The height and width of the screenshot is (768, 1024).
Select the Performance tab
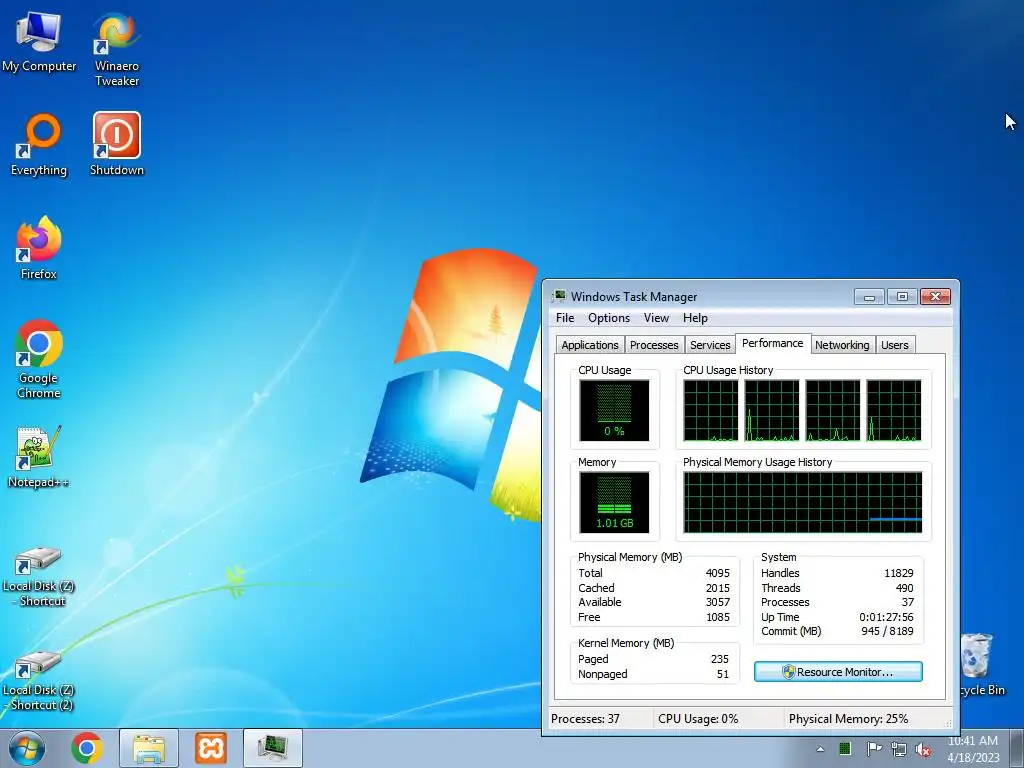pos(773,344)
